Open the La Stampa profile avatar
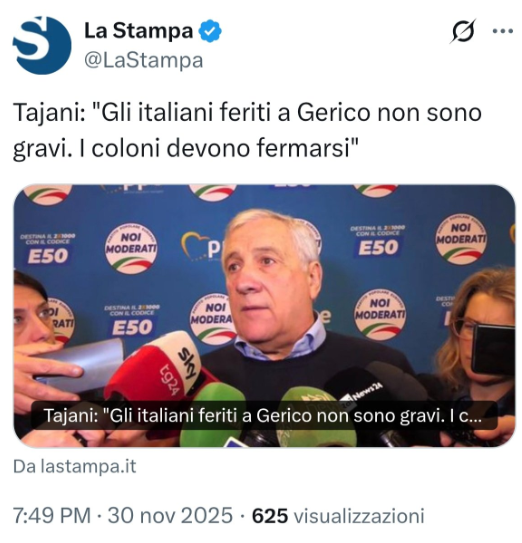Viewport: 522px width, 543px height. (x=42, y=45)
